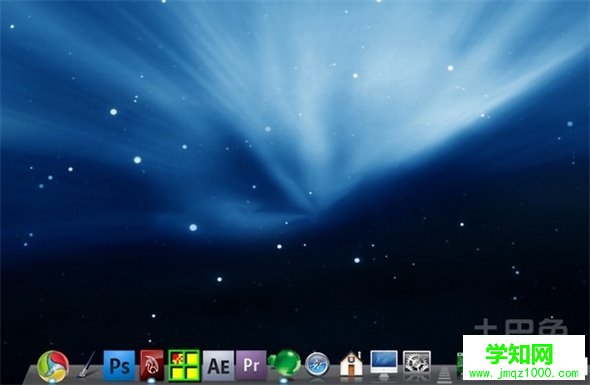Open the Home folder house icon

coord(351,364)
